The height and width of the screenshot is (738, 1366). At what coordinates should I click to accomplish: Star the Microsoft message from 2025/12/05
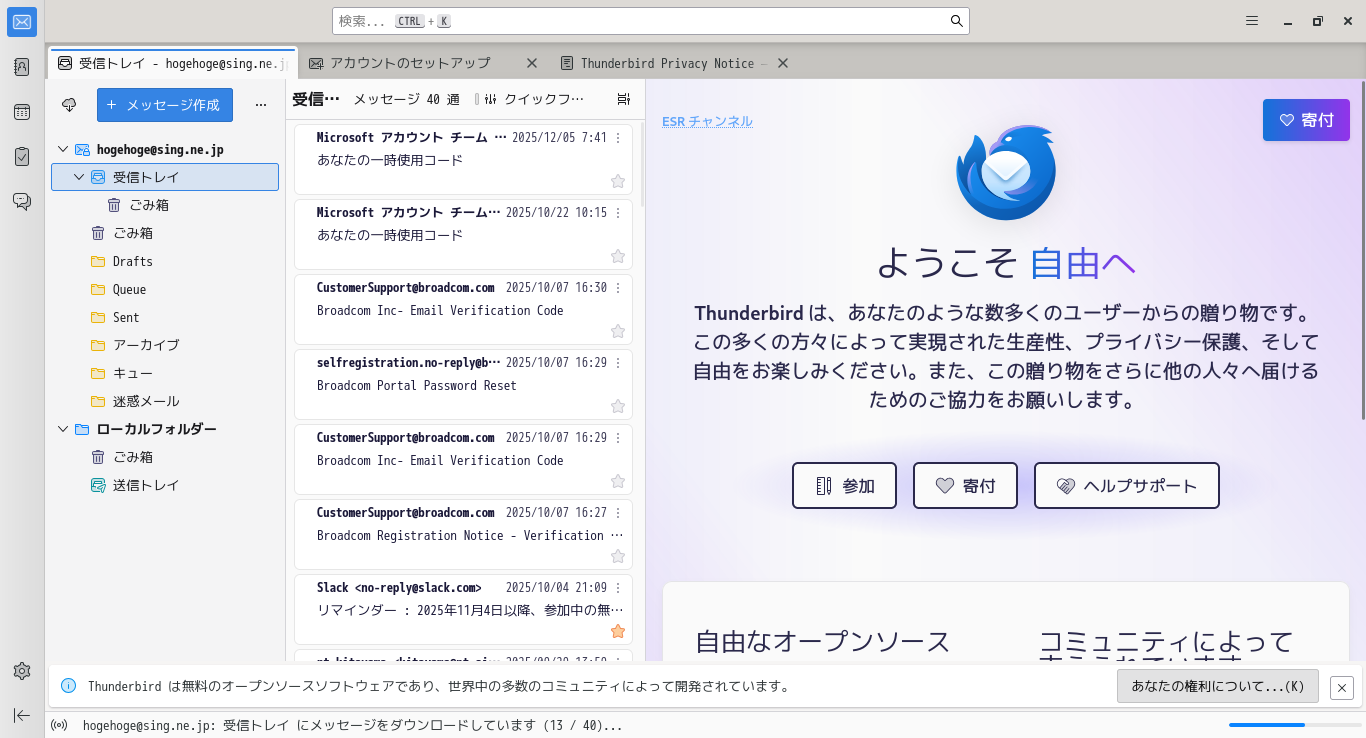point(618,181)
